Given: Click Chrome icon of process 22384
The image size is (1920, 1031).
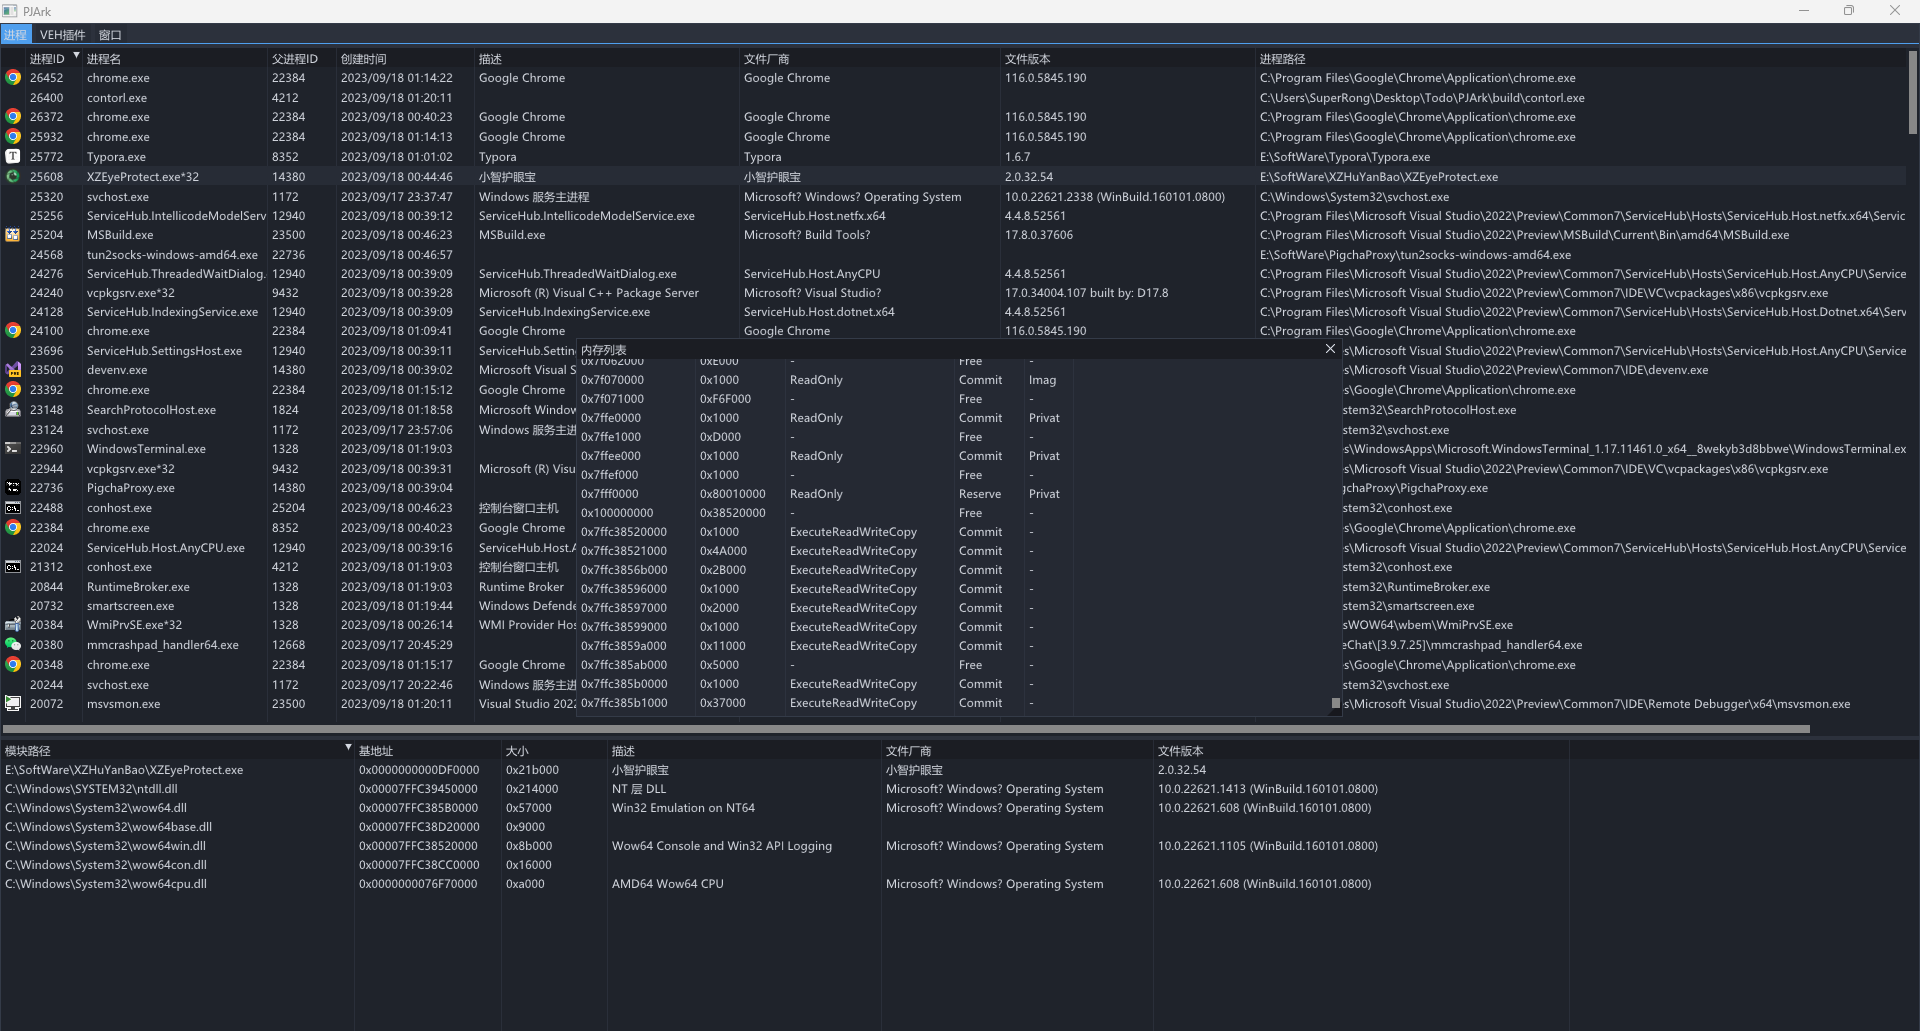Looking at the screenshot, I should [13, 527].
